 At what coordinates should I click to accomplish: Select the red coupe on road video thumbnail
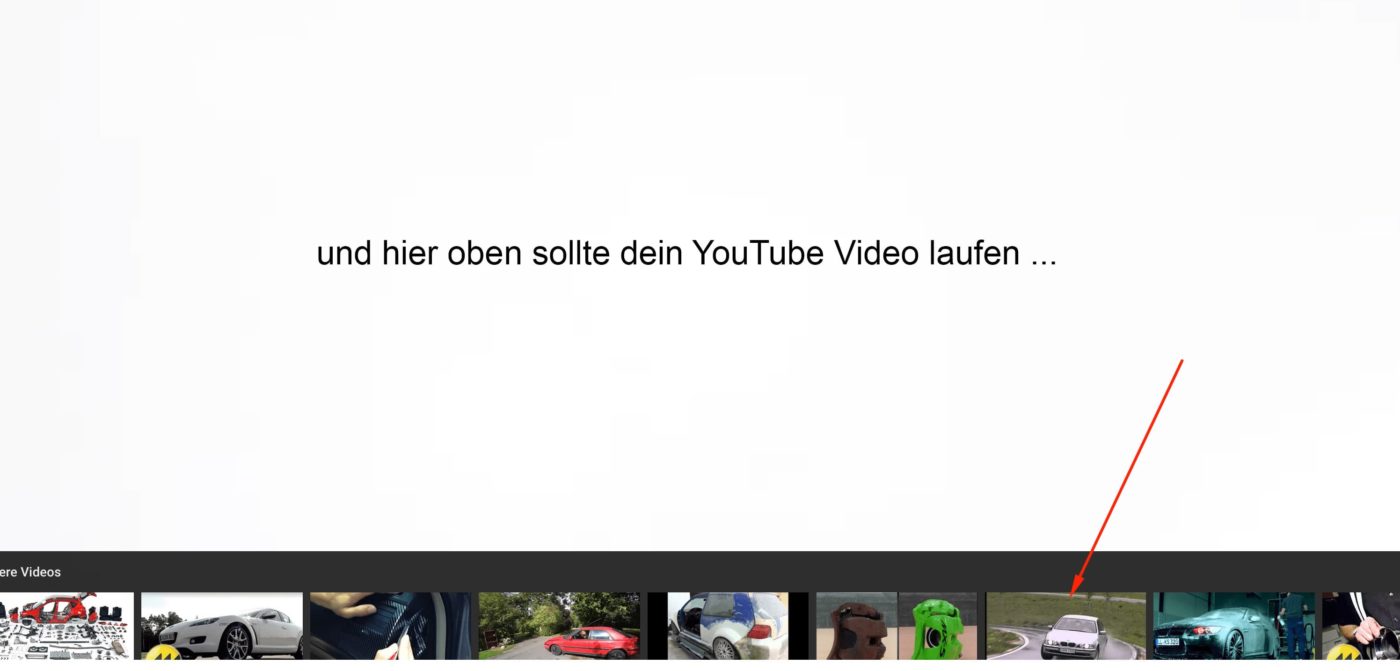[x=559, y=626]
